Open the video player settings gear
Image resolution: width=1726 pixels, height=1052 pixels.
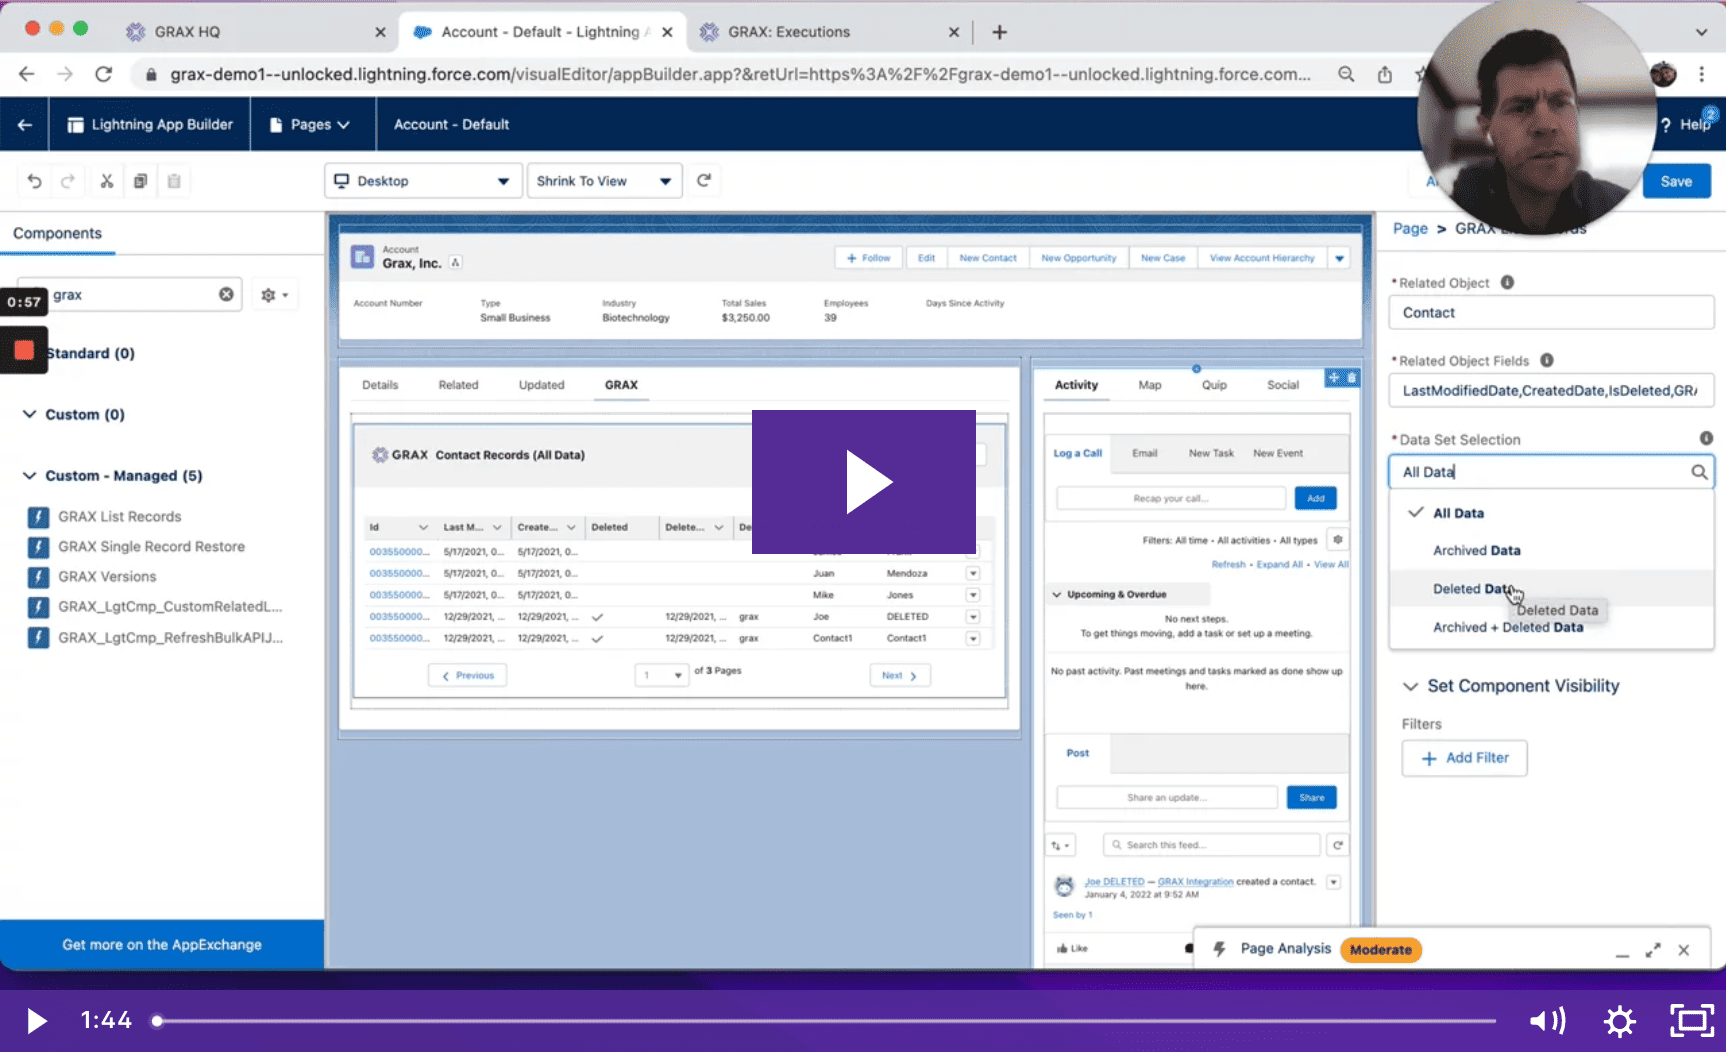1619,1020
